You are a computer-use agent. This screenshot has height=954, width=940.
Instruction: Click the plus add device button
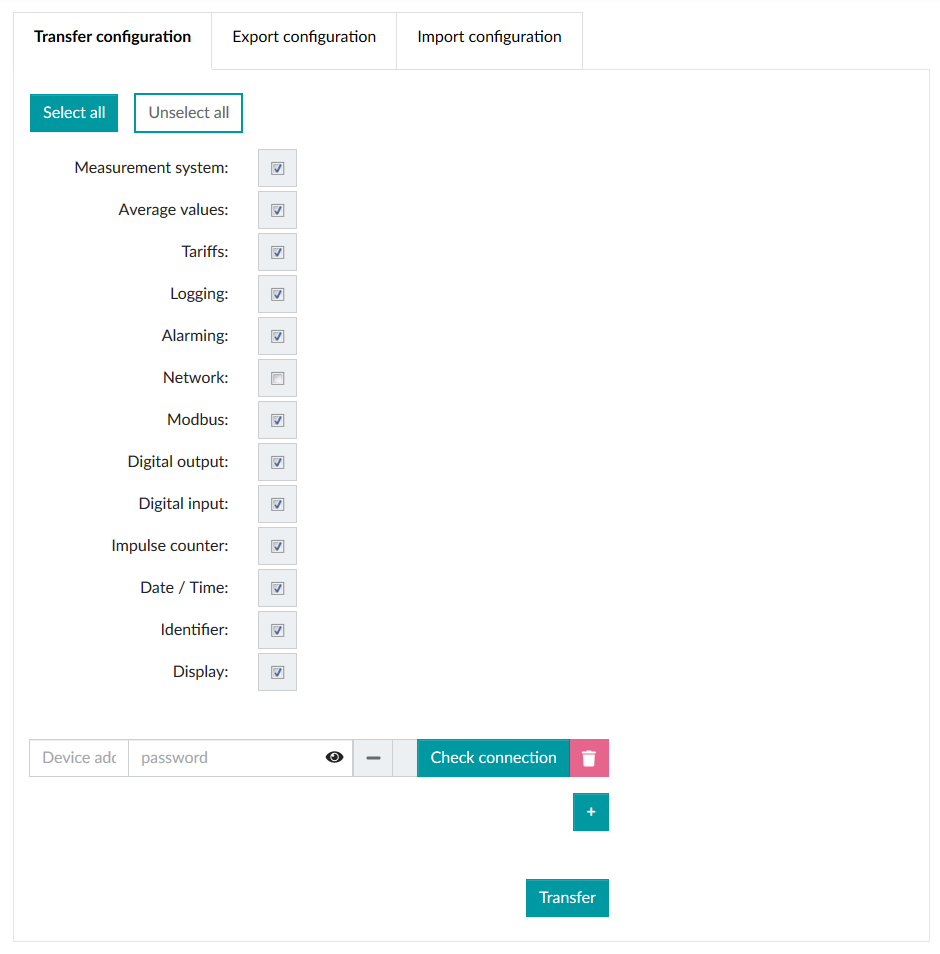(591, 812)
